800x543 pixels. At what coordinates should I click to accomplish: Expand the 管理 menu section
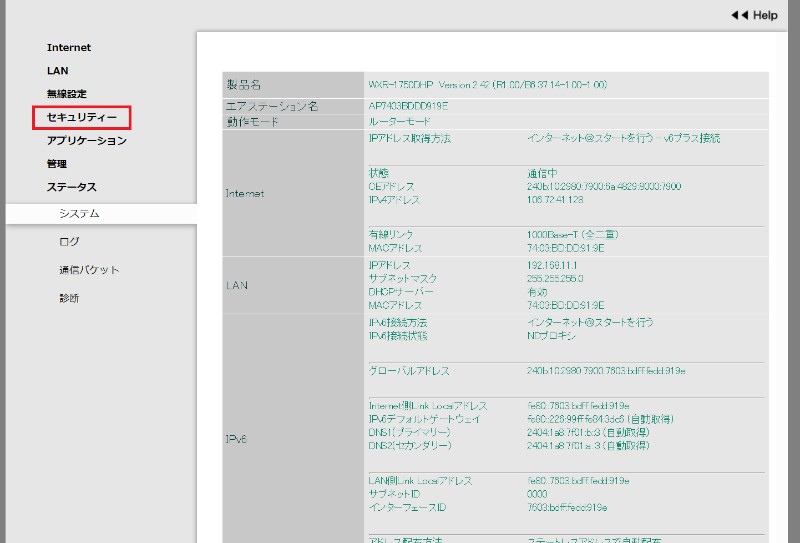(57, 164)
